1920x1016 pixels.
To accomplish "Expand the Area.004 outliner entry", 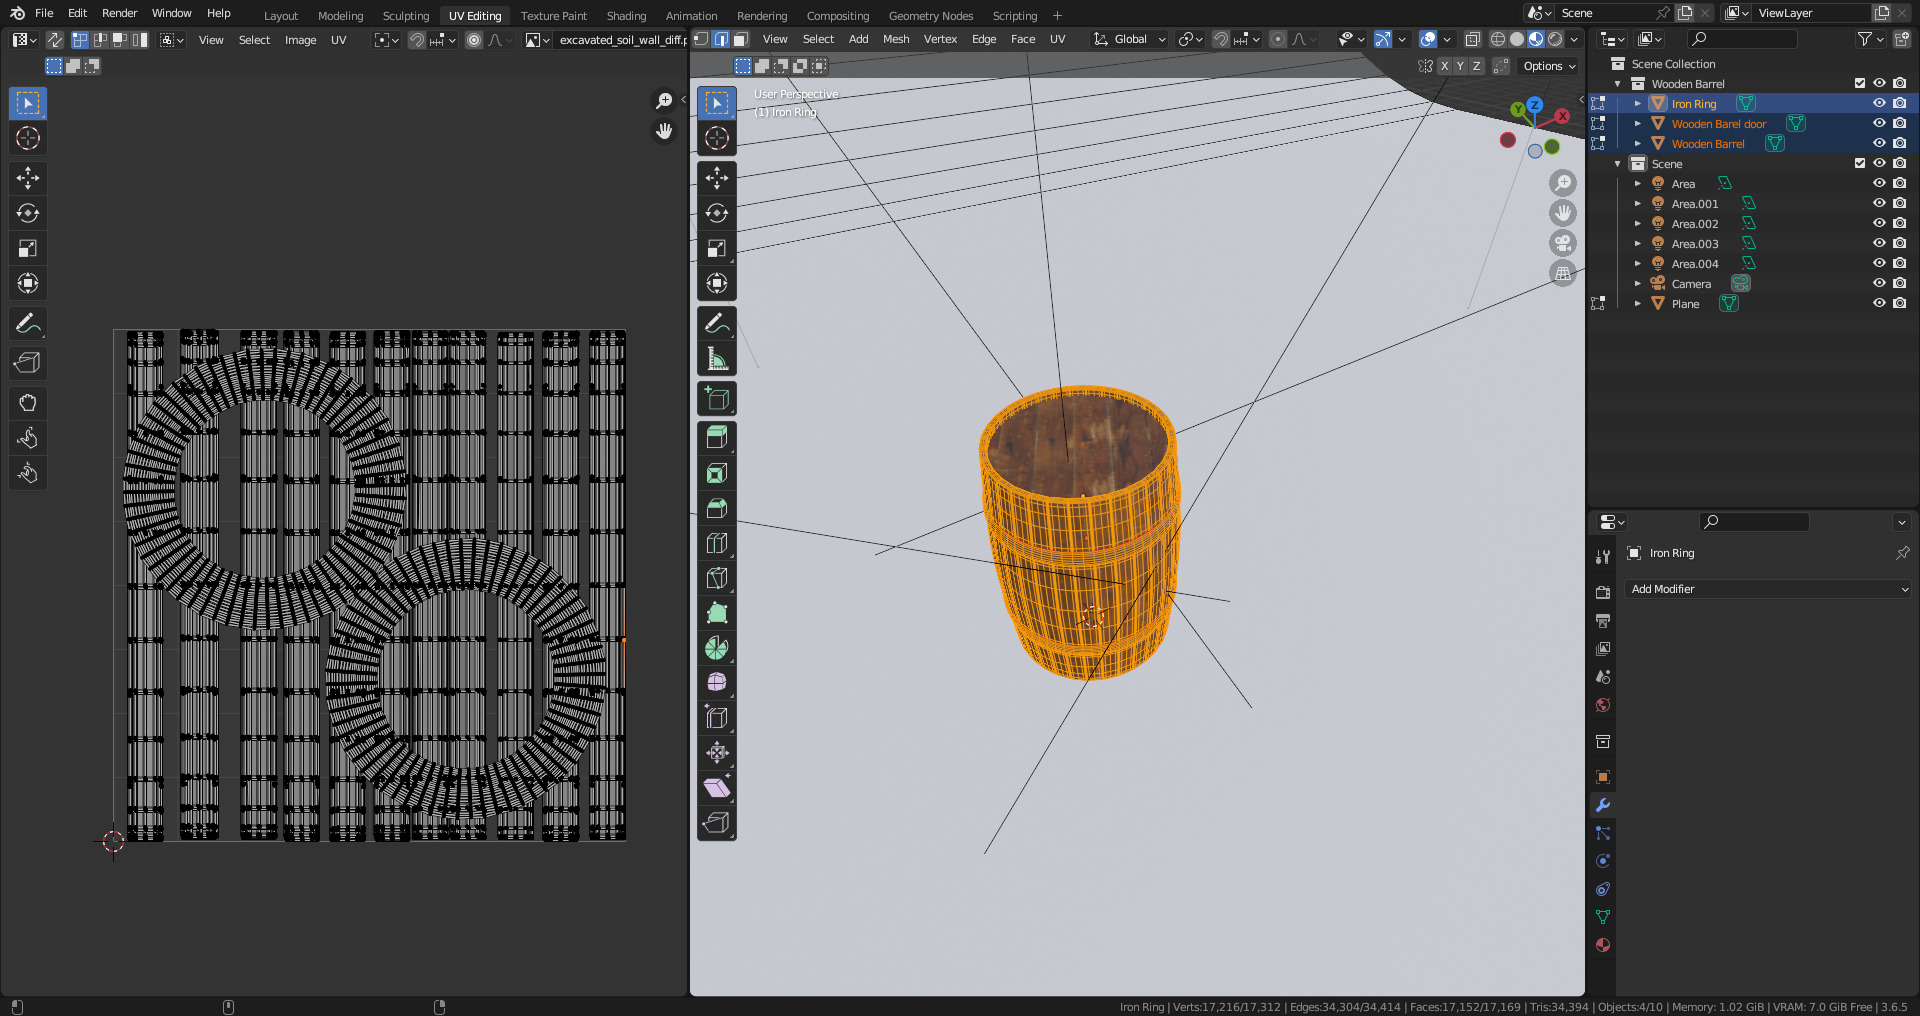I will 1638,263.
